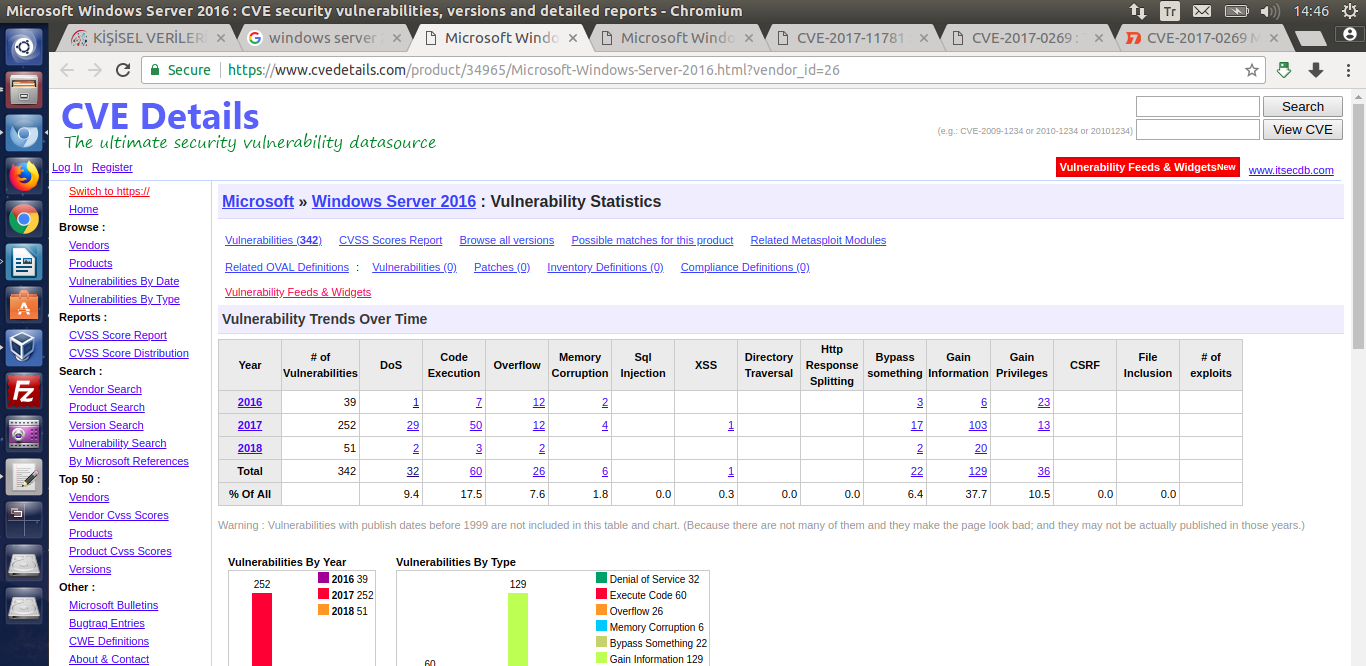Open the Workspace Switcher in the dock
This screenshot has width=1366, height=666.
[x=24, y=520]
